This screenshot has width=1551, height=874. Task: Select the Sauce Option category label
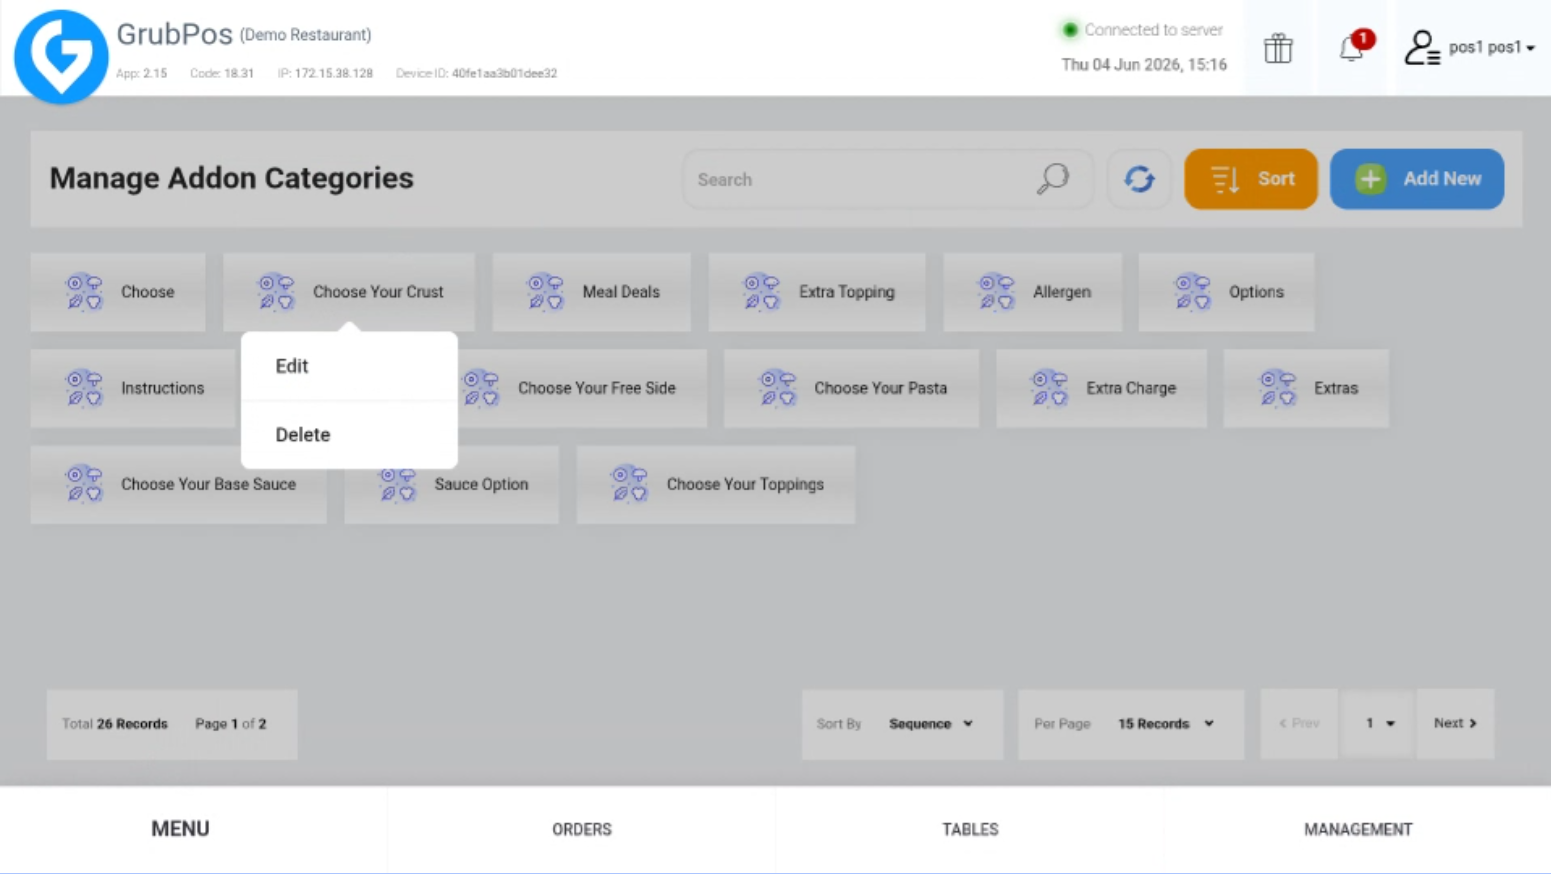[481, 484]
